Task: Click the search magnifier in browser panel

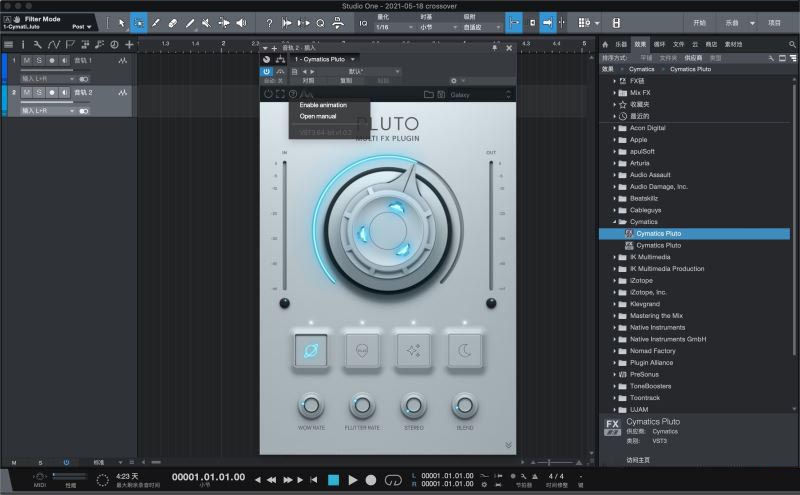Action: click(x=792, y=44)
